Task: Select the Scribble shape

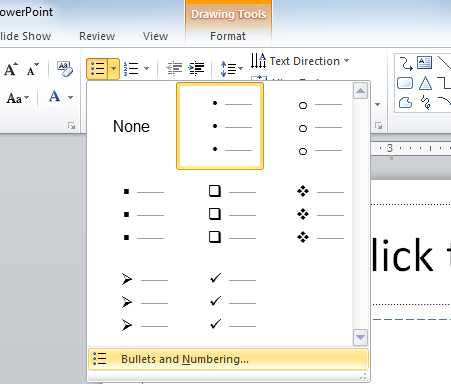Action: pos(425,102)
